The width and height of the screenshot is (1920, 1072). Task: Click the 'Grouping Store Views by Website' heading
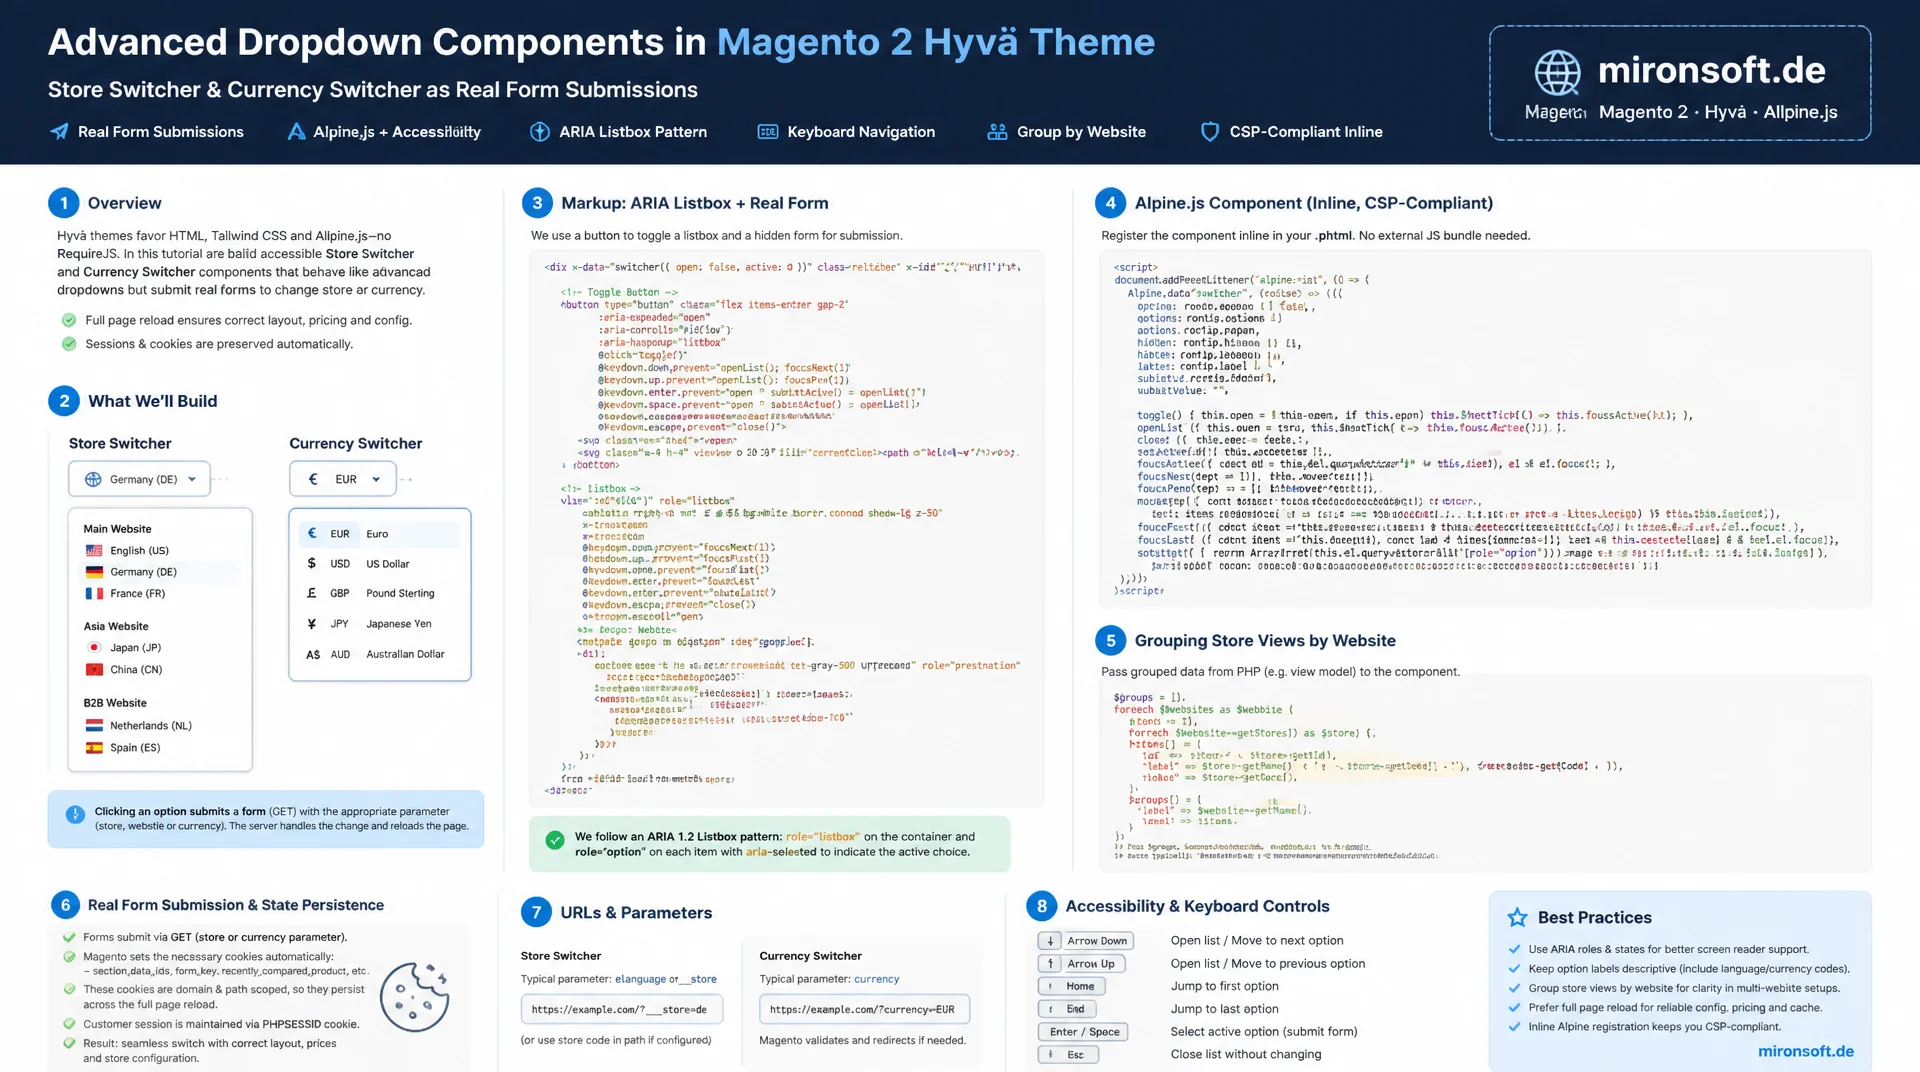click(x=1265, y=641)
